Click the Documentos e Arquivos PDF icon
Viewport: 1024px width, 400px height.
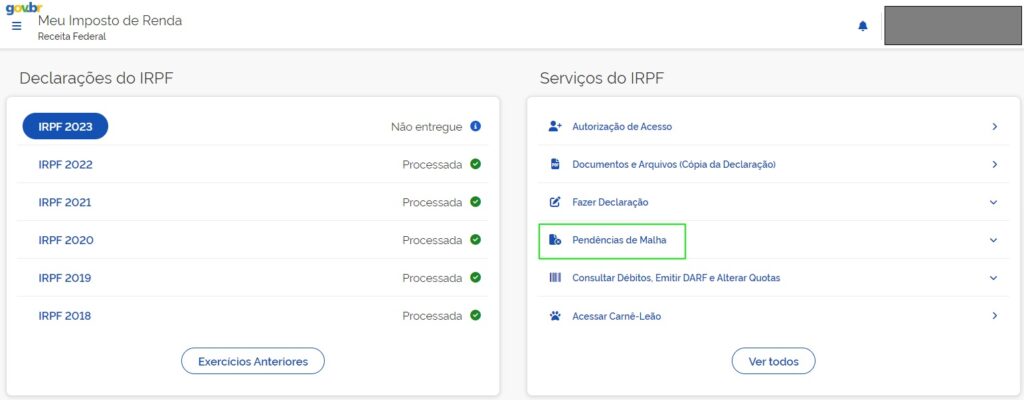tap(555, 164)
